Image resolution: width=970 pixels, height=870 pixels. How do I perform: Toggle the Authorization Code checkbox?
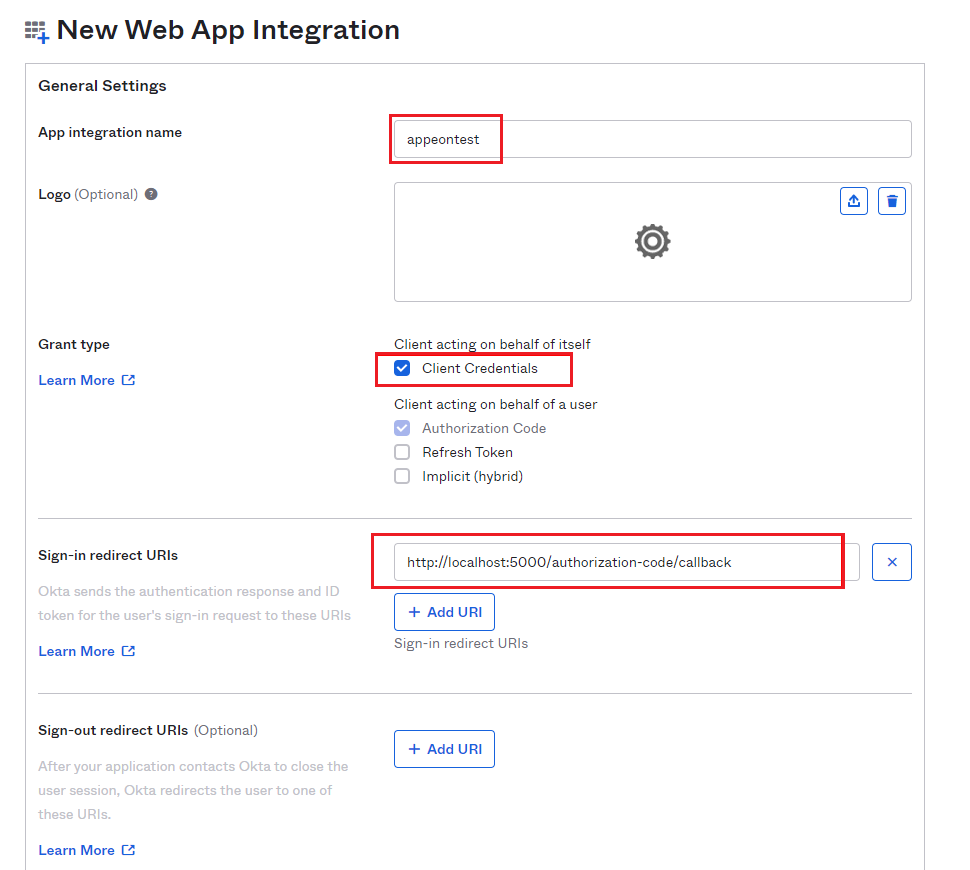[x=402, y=428]
